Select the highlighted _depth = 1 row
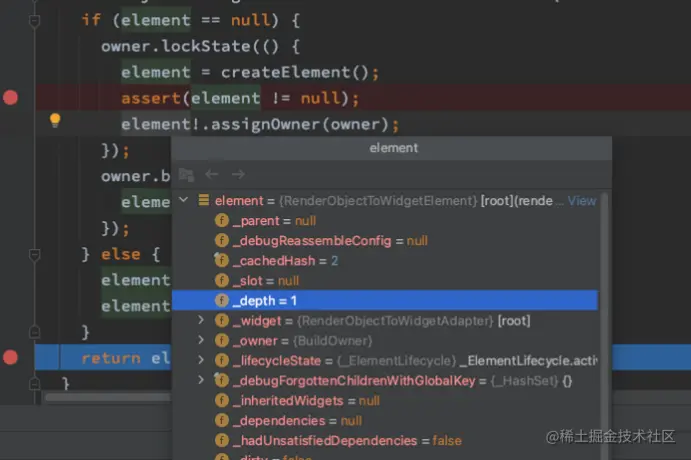 coord(385,300)
